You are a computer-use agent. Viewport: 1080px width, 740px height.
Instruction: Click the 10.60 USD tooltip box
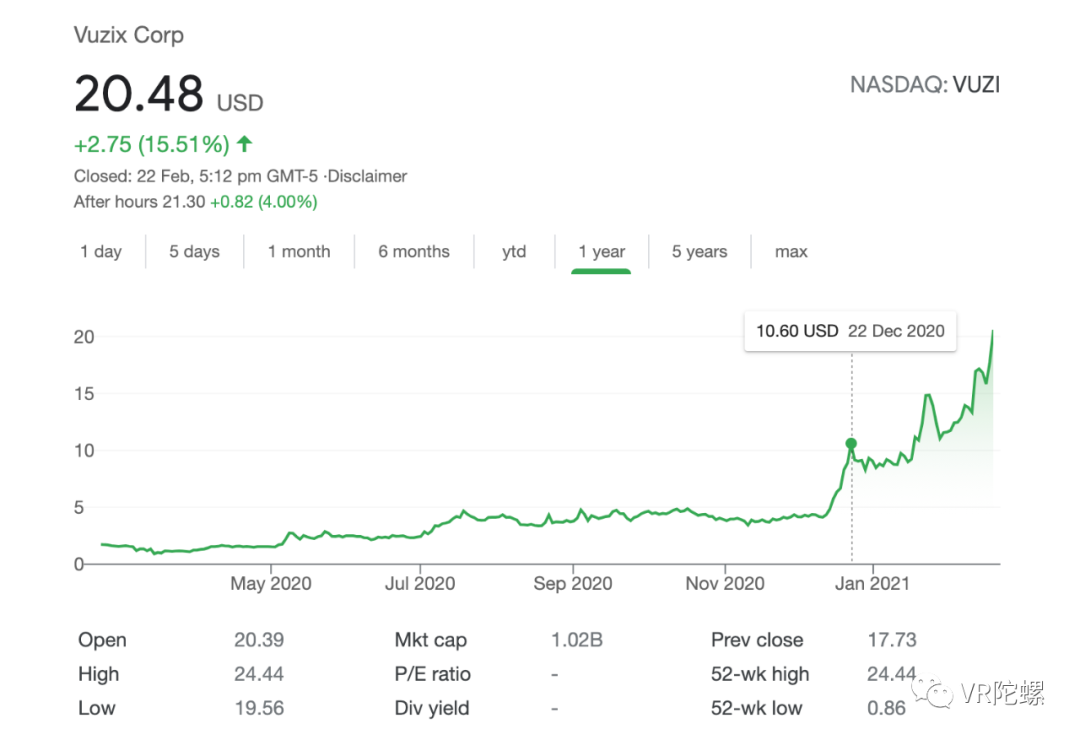pos(850,331)
